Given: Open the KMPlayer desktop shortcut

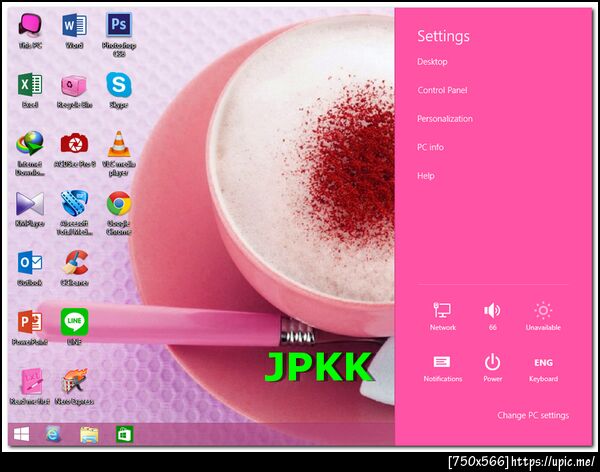Looking at the screenshot, I should tap(30, 209).
